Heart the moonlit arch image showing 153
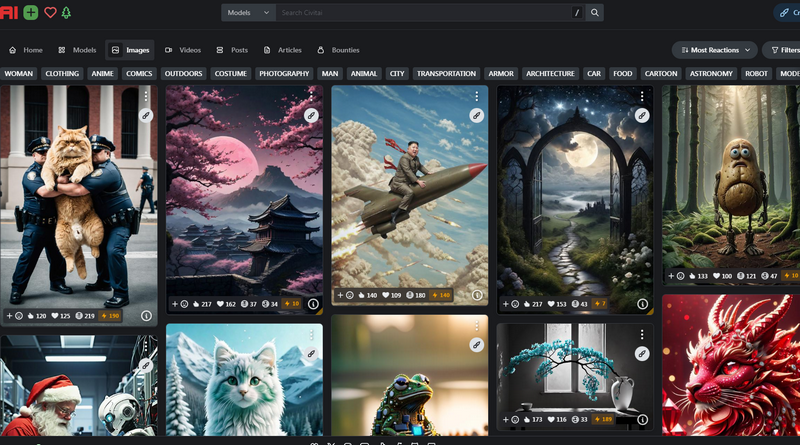The height and width of the screenshot is (445, 800). click(x=557, y=304)
